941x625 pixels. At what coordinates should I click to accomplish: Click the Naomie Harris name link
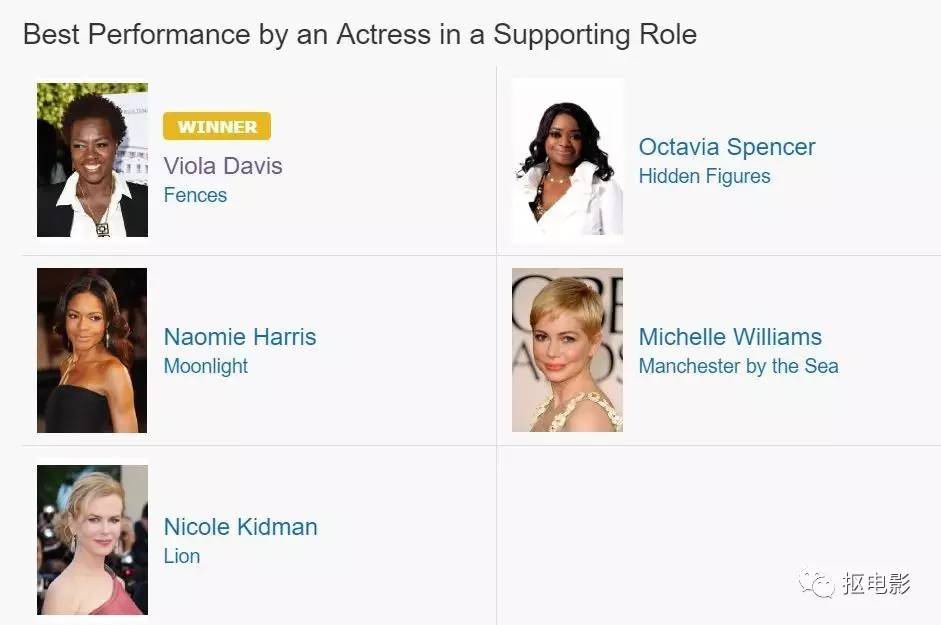240,337
